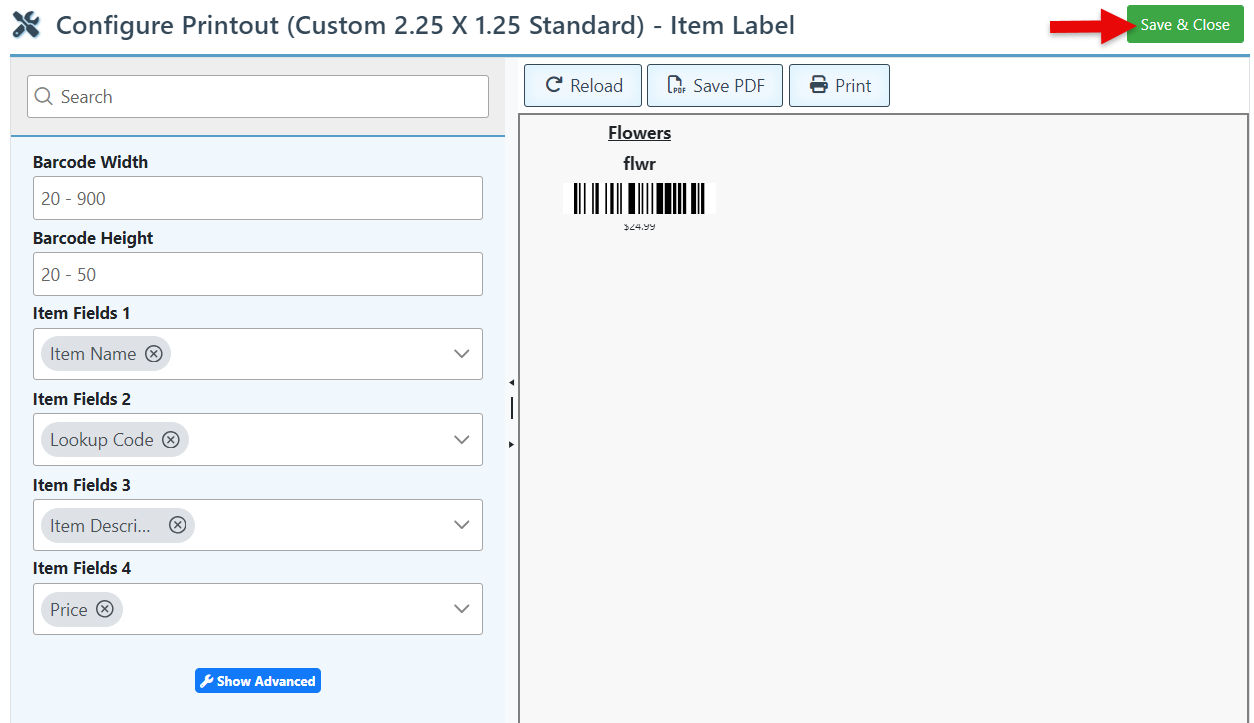Collapse the left panel using splitter arrow
The height and width of the screenshot is (723, 1254).
[x=511, y=383]
